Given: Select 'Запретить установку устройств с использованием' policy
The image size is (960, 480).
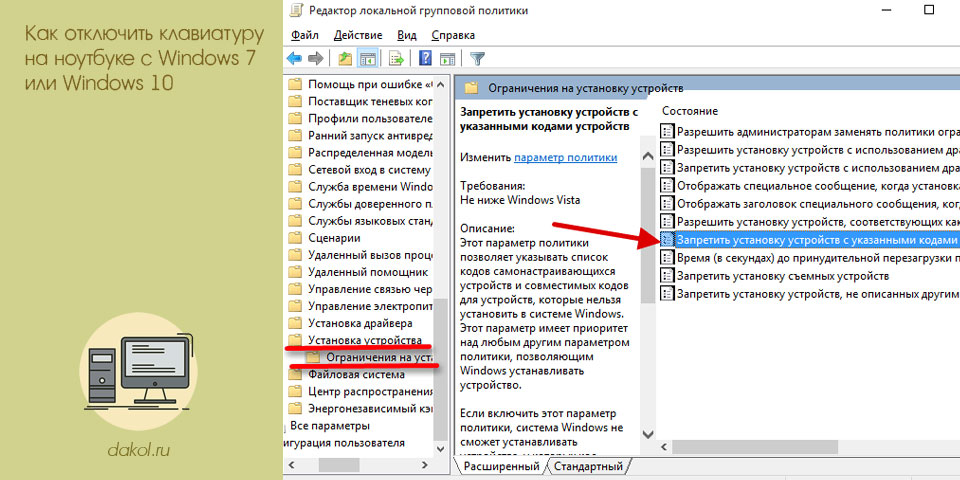Looking at the screenshot, I should click(x=818, y=167).
